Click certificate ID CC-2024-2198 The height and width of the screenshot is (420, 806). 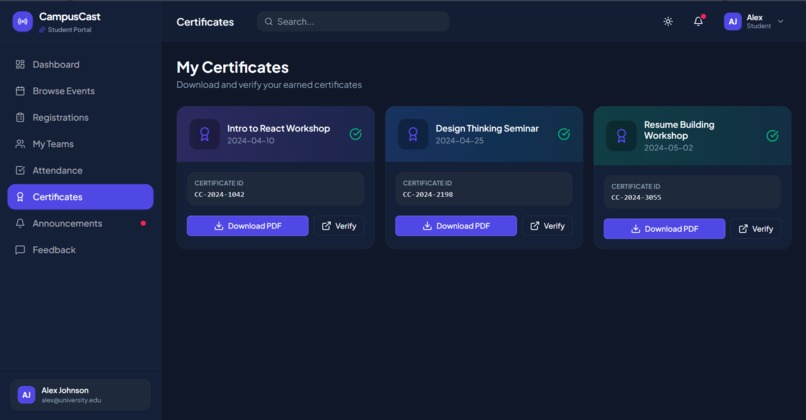click(x=428, y=194)
